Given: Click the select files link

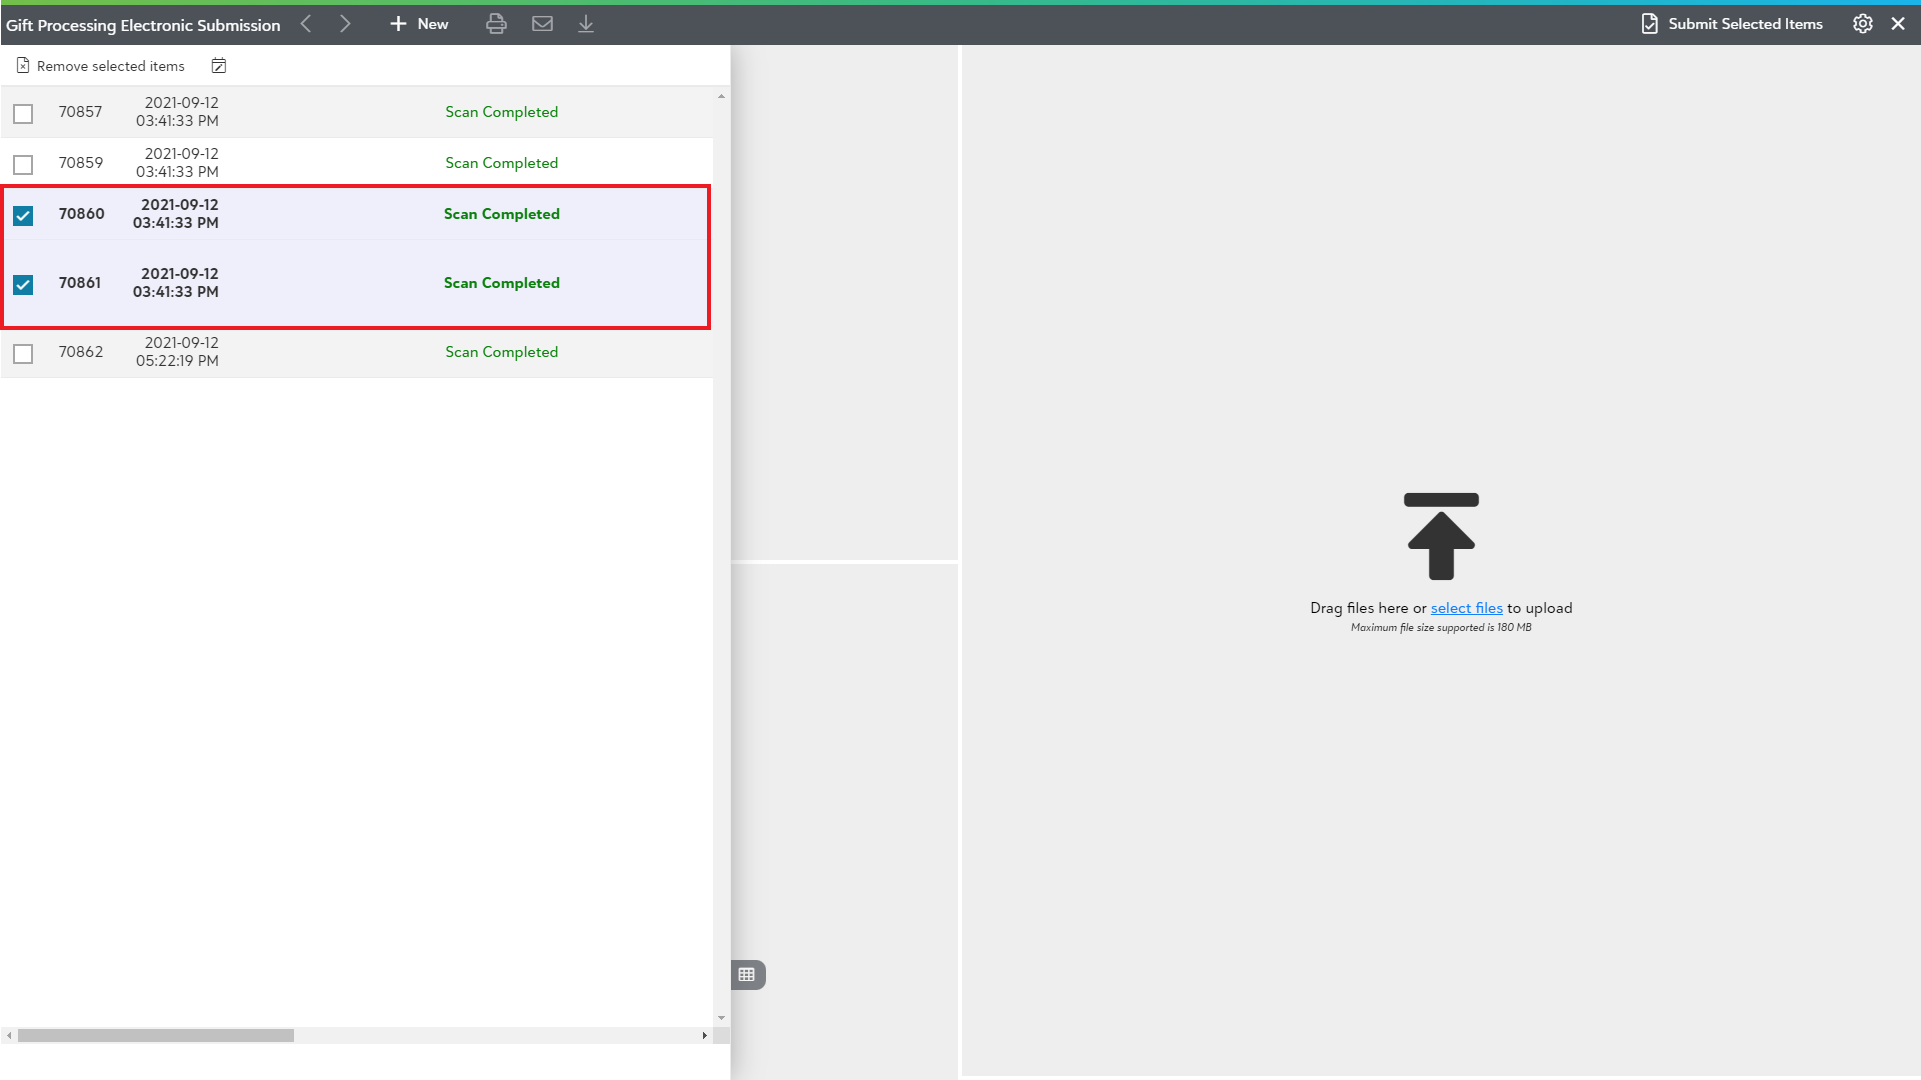Looking at the screenshot, I should pos(1466,608).
